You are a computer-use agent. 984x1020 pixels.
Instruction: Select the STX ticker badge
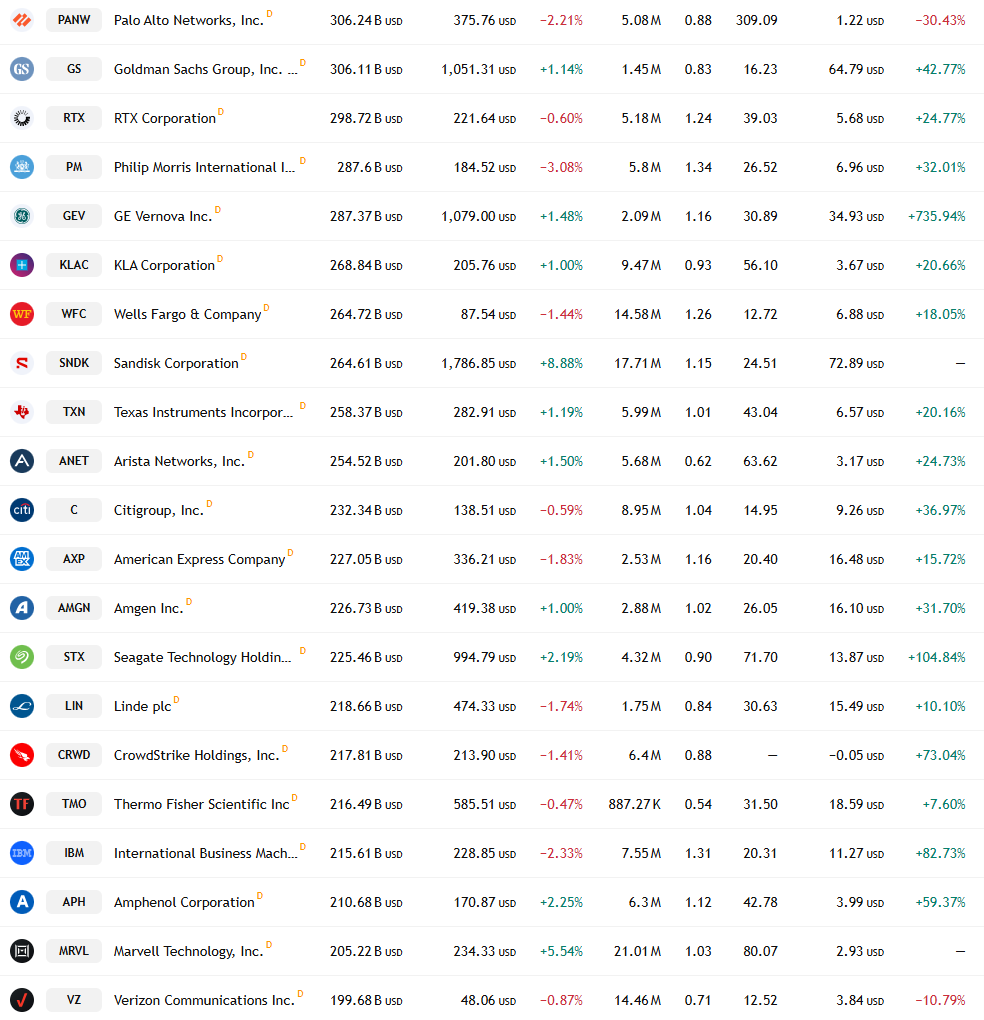tap(74, 657)
